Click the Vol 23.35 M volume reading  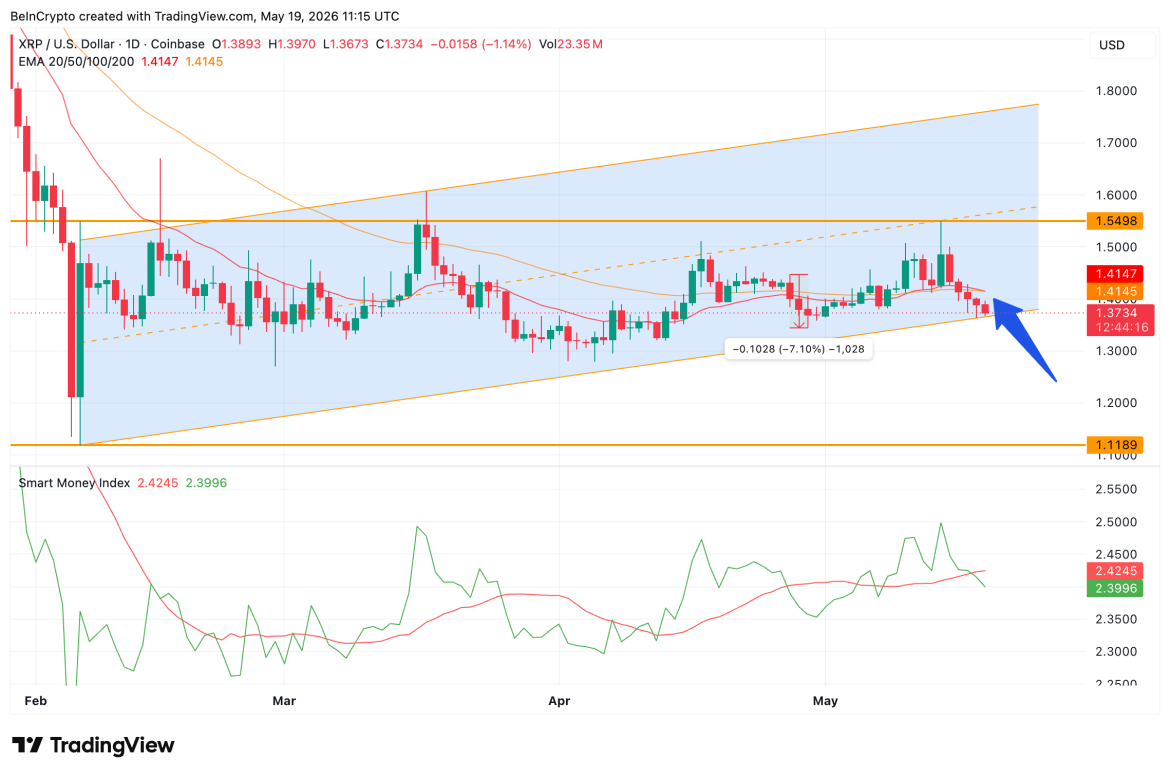point(571,44)
